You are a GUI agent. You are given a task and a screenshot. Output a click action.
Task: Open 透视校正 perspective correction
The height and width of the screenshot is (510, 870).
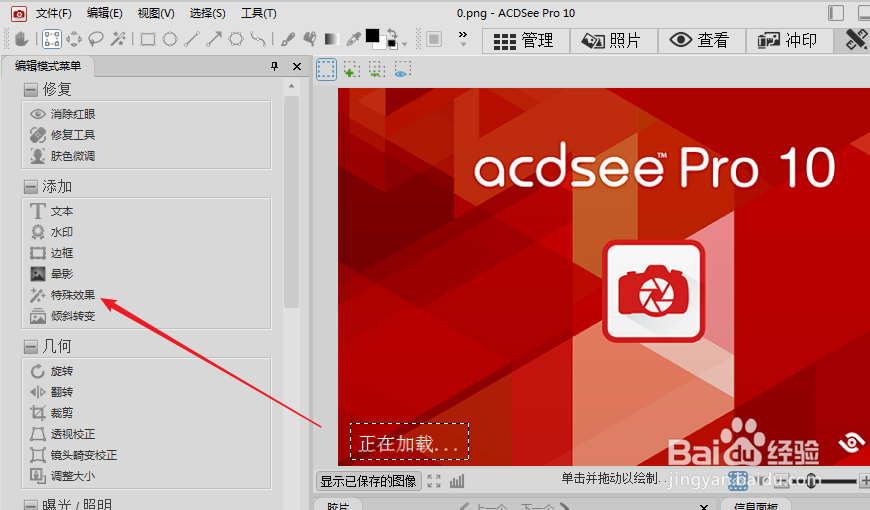(x=63, y=434)
